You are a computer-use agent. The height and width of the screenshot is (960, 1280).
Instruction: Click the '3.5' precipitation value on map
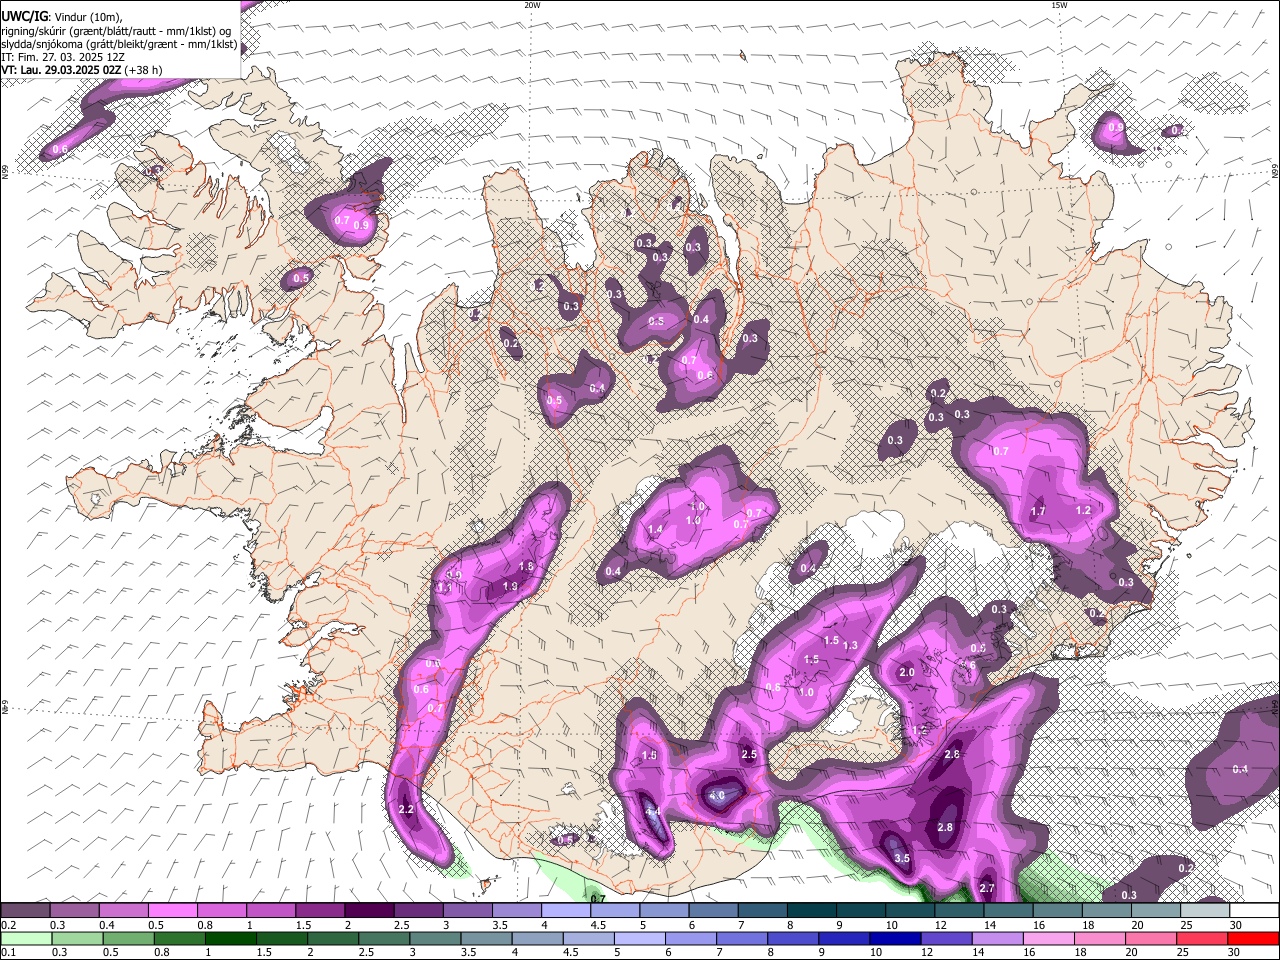tap(901, 858)
